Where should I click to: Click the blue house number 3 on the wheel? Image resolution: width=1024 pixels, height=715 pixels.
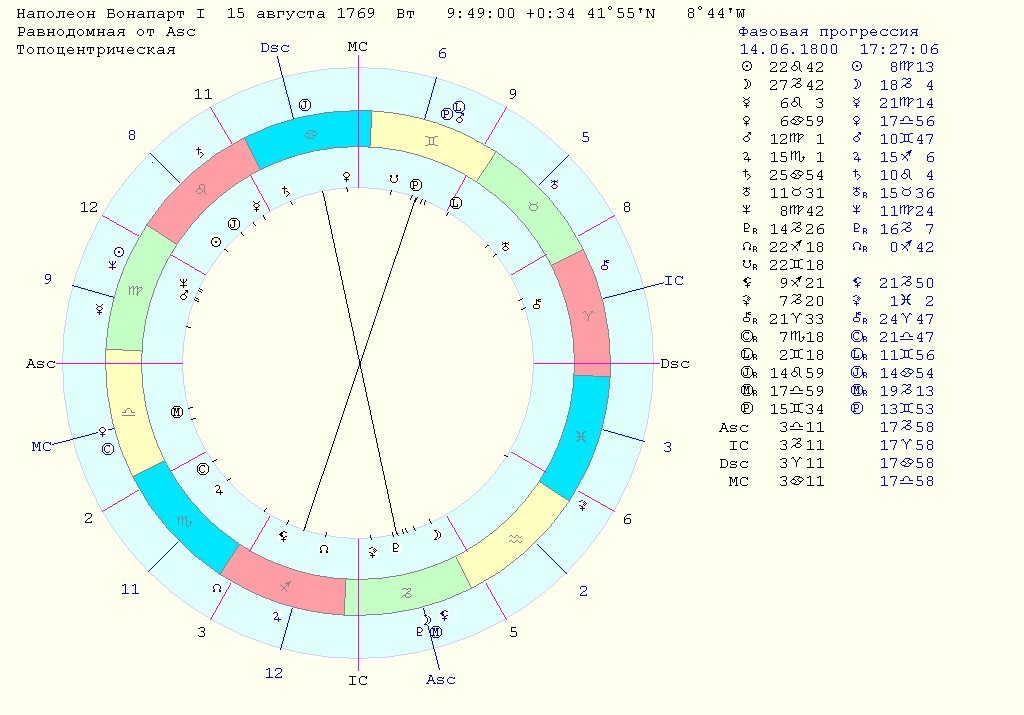667,447
